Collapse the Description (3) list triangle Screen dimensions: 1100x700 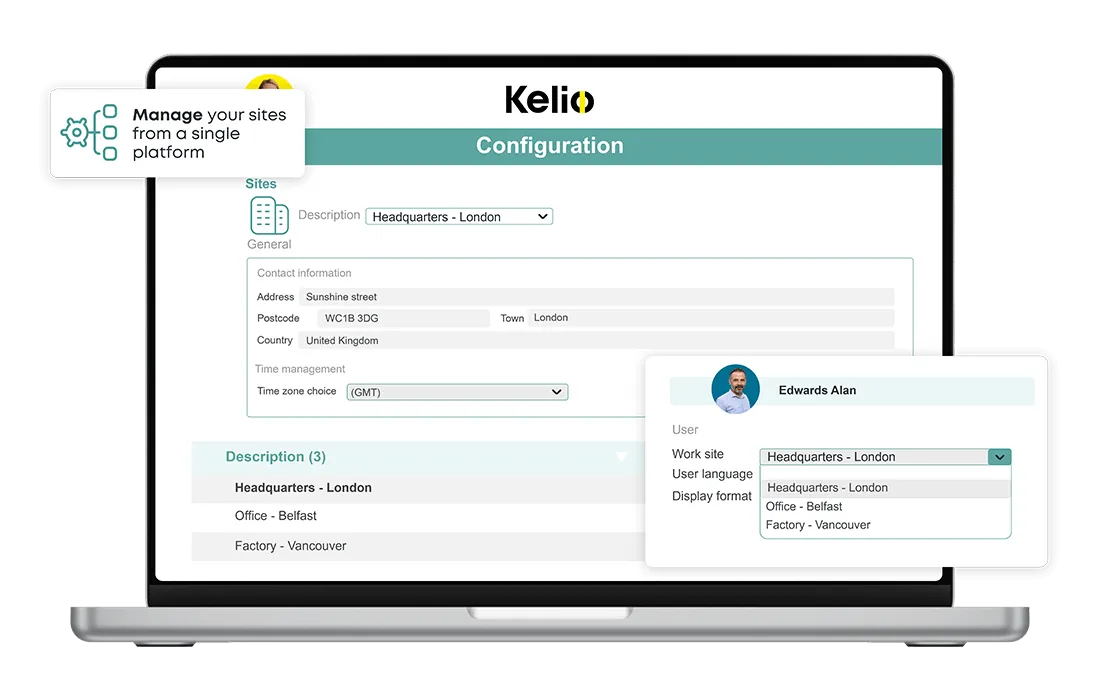(x=622, y=457)
